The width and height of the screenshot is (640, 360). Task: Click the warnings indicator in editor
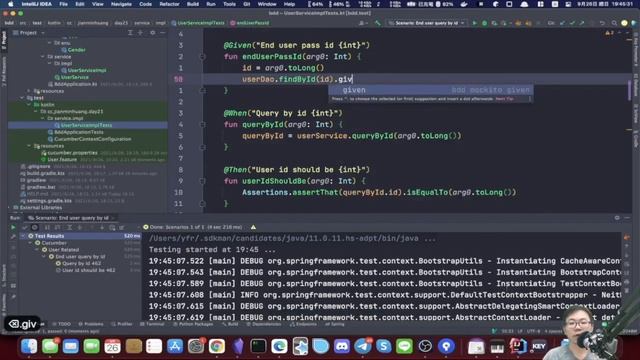coord(609,33)
